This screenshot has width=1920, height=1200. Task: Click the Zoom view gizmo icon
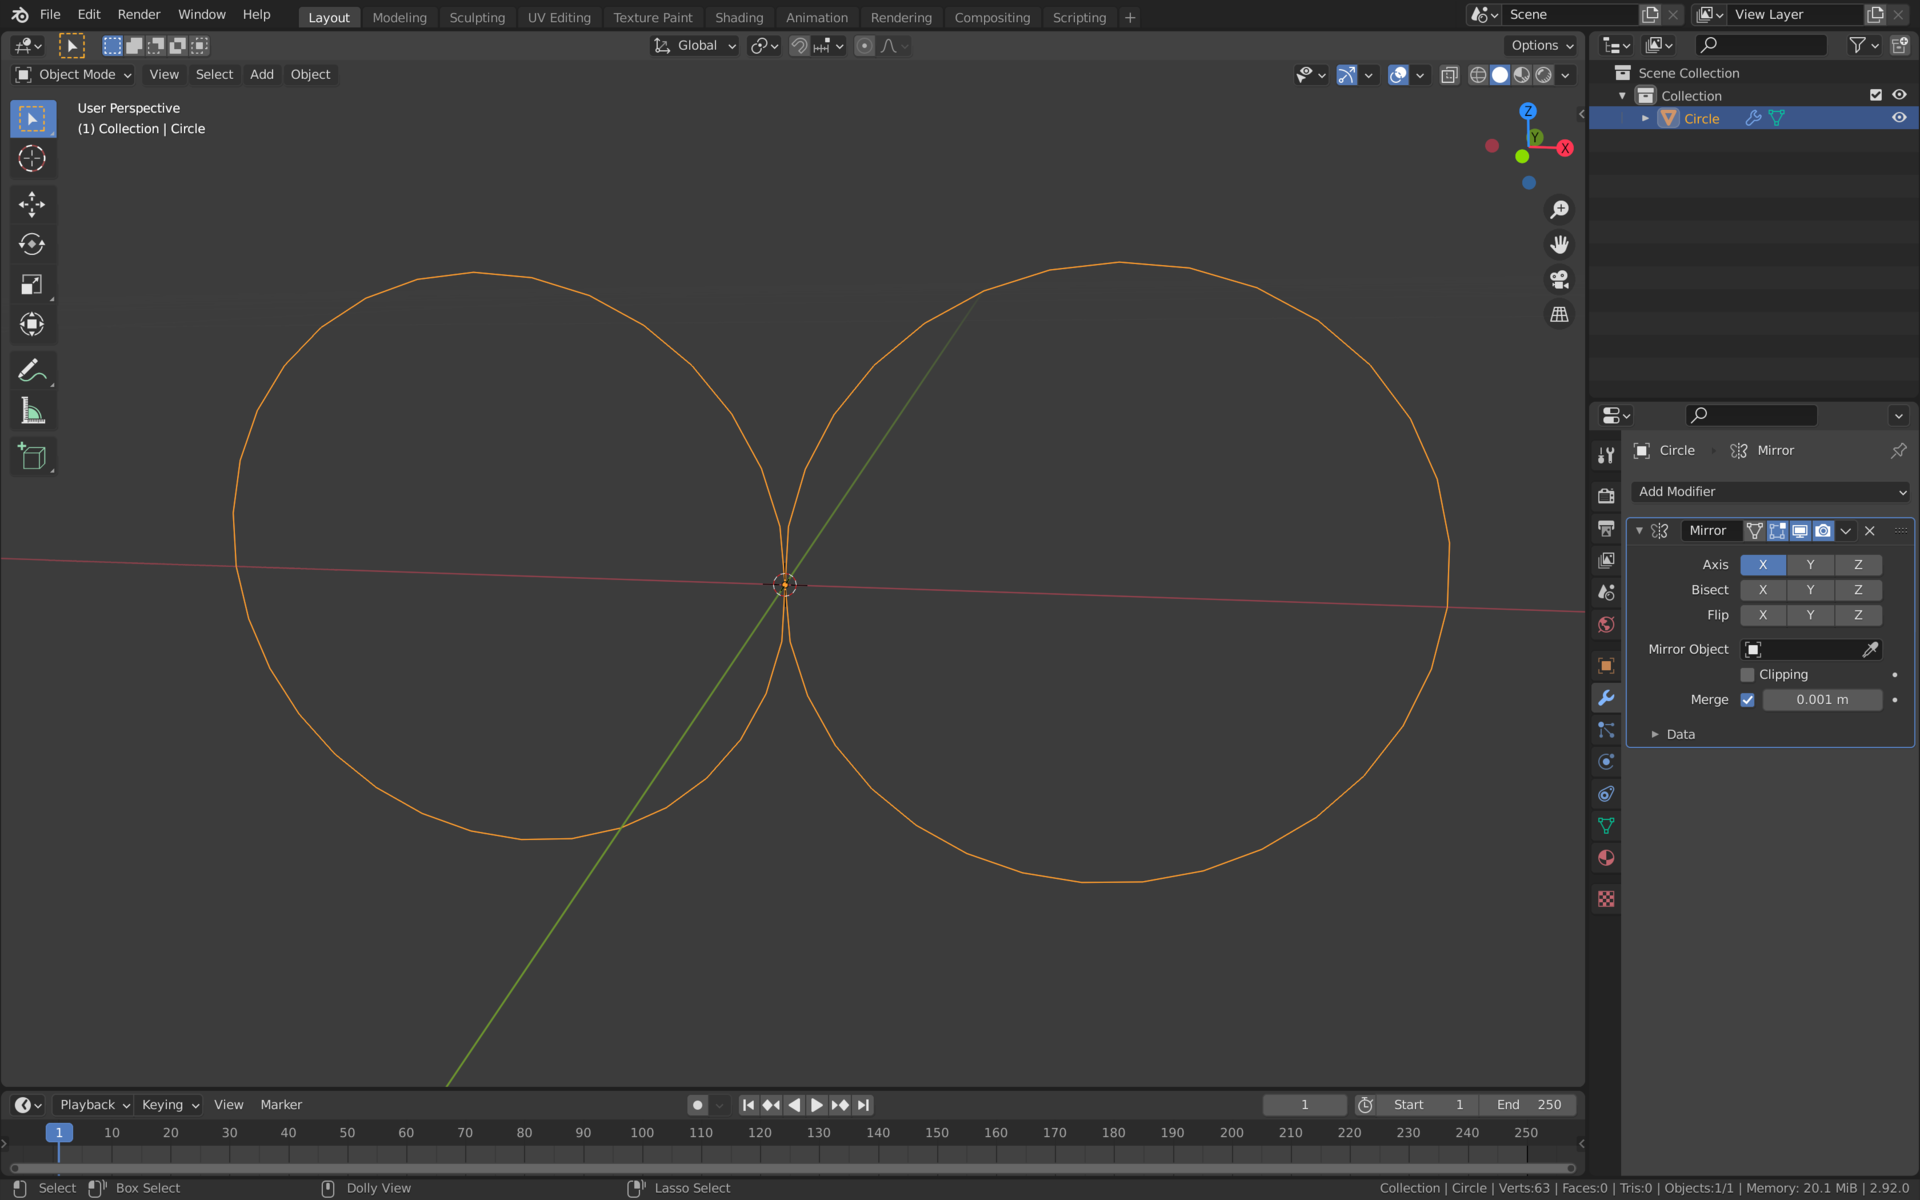pos(1559,210)
